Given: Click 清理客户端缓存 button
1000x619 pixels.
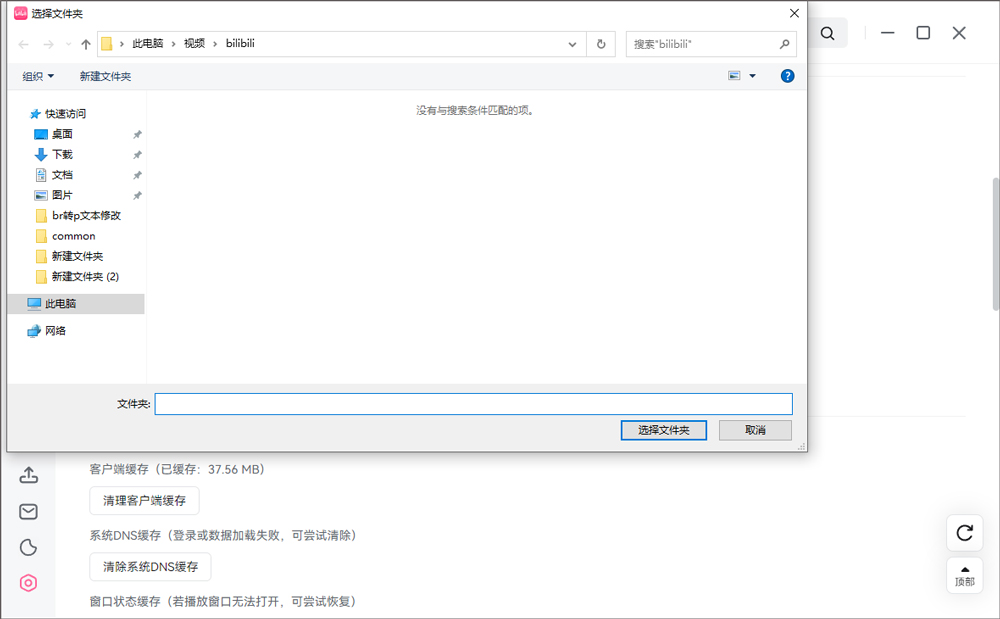Looking at the screenshot, I should 143,500.
